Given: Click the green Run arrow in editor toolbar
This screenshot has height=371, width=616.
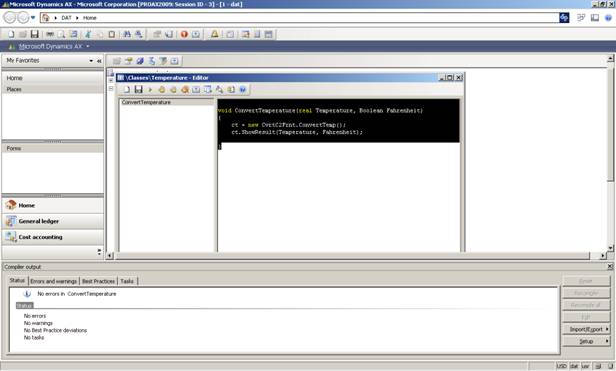Looking at the screenshot, I should point(150,90).
